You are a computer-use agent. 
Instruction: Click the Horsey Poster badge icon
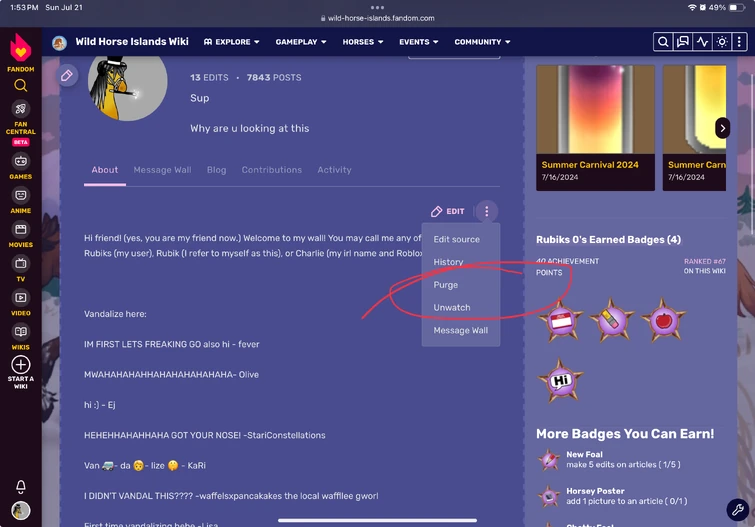click(549, 496)
